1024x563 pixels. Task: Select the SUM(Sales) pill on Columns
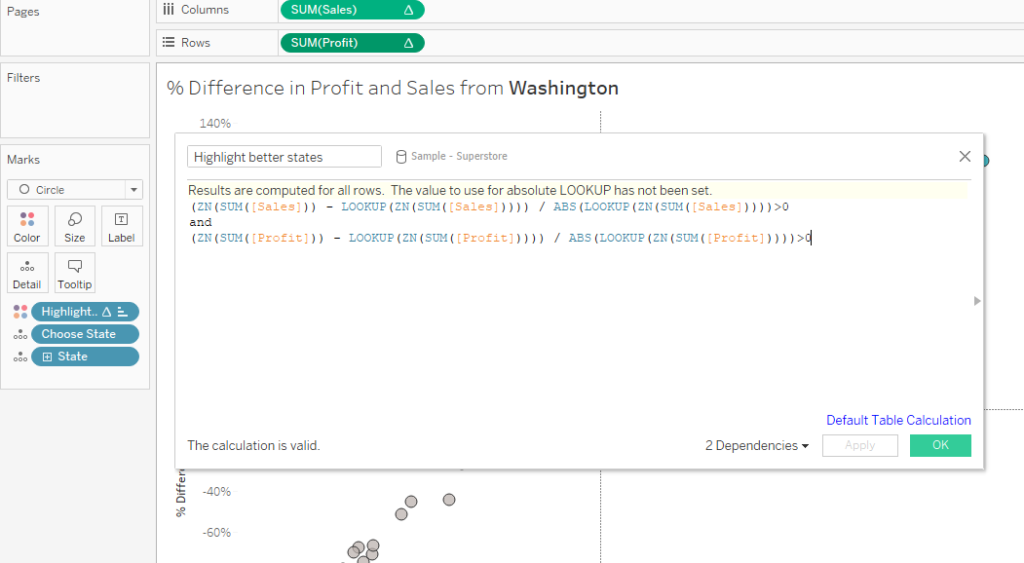click(351, 10)
